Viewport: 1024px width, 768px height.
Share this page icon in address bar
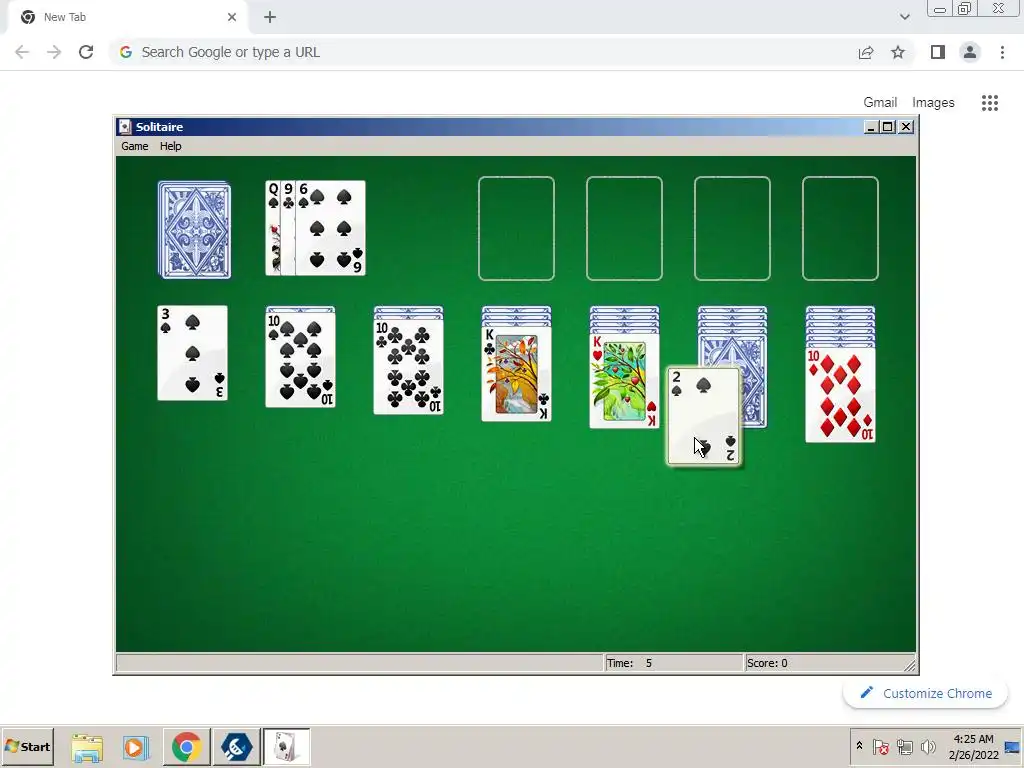[866, 52]
